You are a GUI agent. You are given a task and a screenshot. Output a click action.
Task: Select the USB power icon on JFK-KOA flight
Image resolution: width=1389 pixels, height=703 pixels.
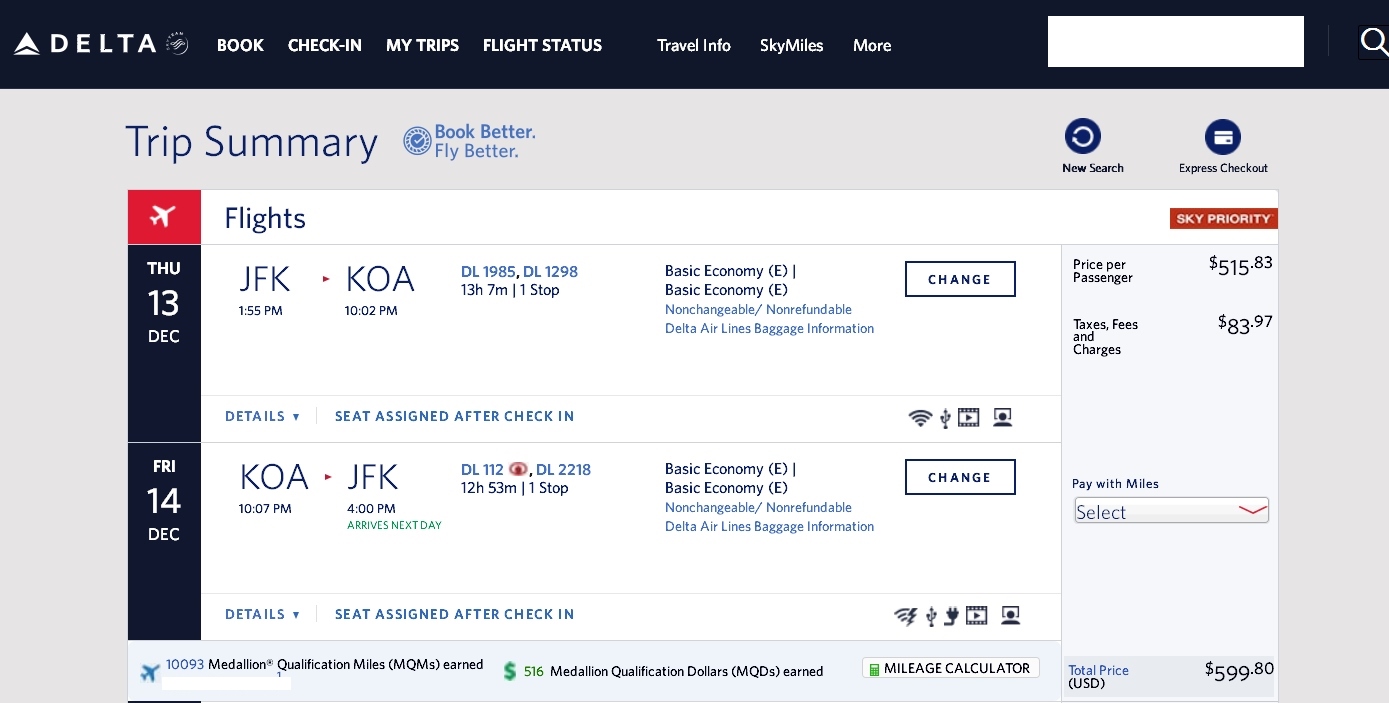pyautogui.click(x=945, y=418)
